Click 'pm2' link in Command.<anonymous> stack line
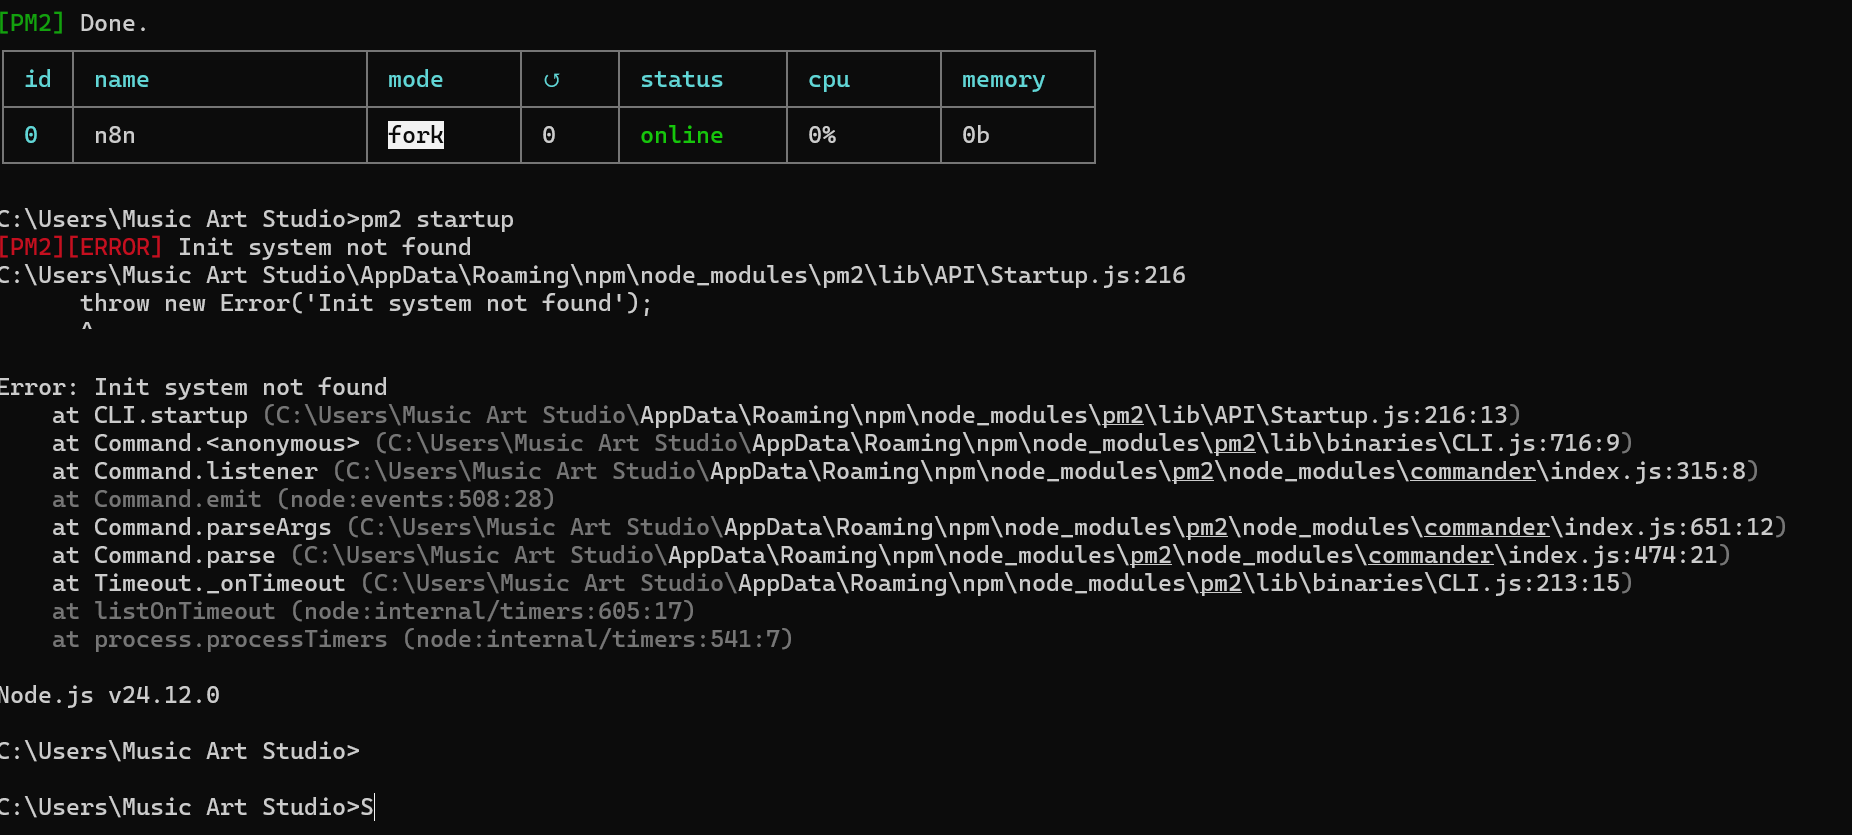 tap(1235, 443)
